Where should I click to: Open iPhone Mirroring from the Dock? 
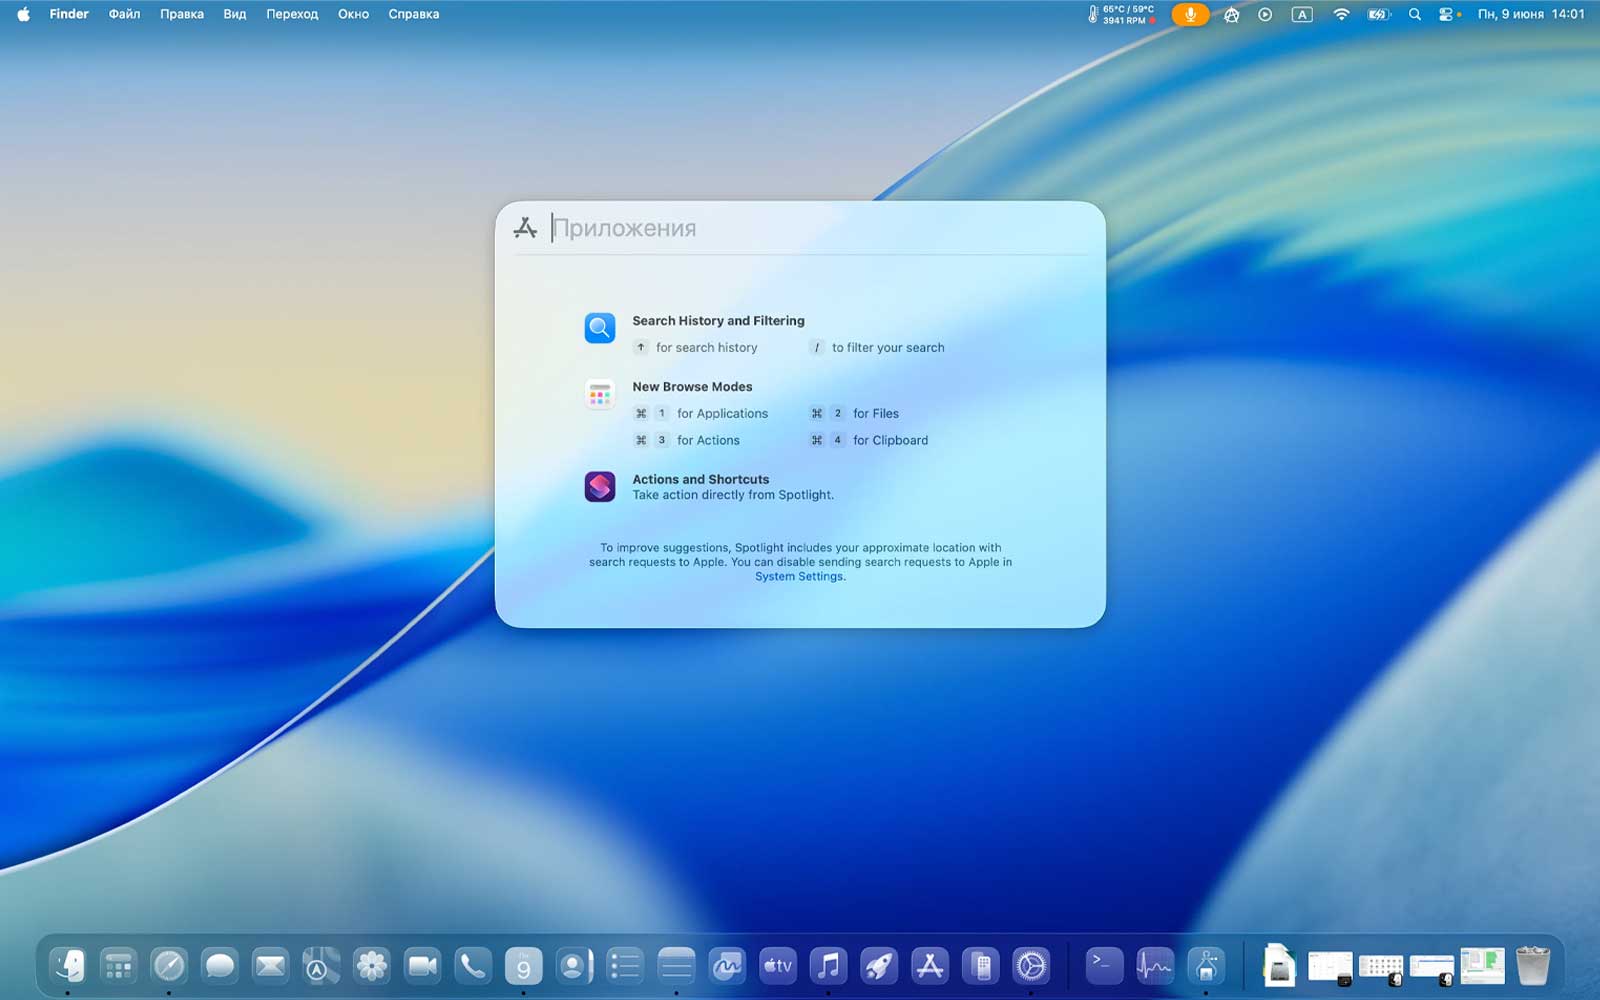click(981, 966)
